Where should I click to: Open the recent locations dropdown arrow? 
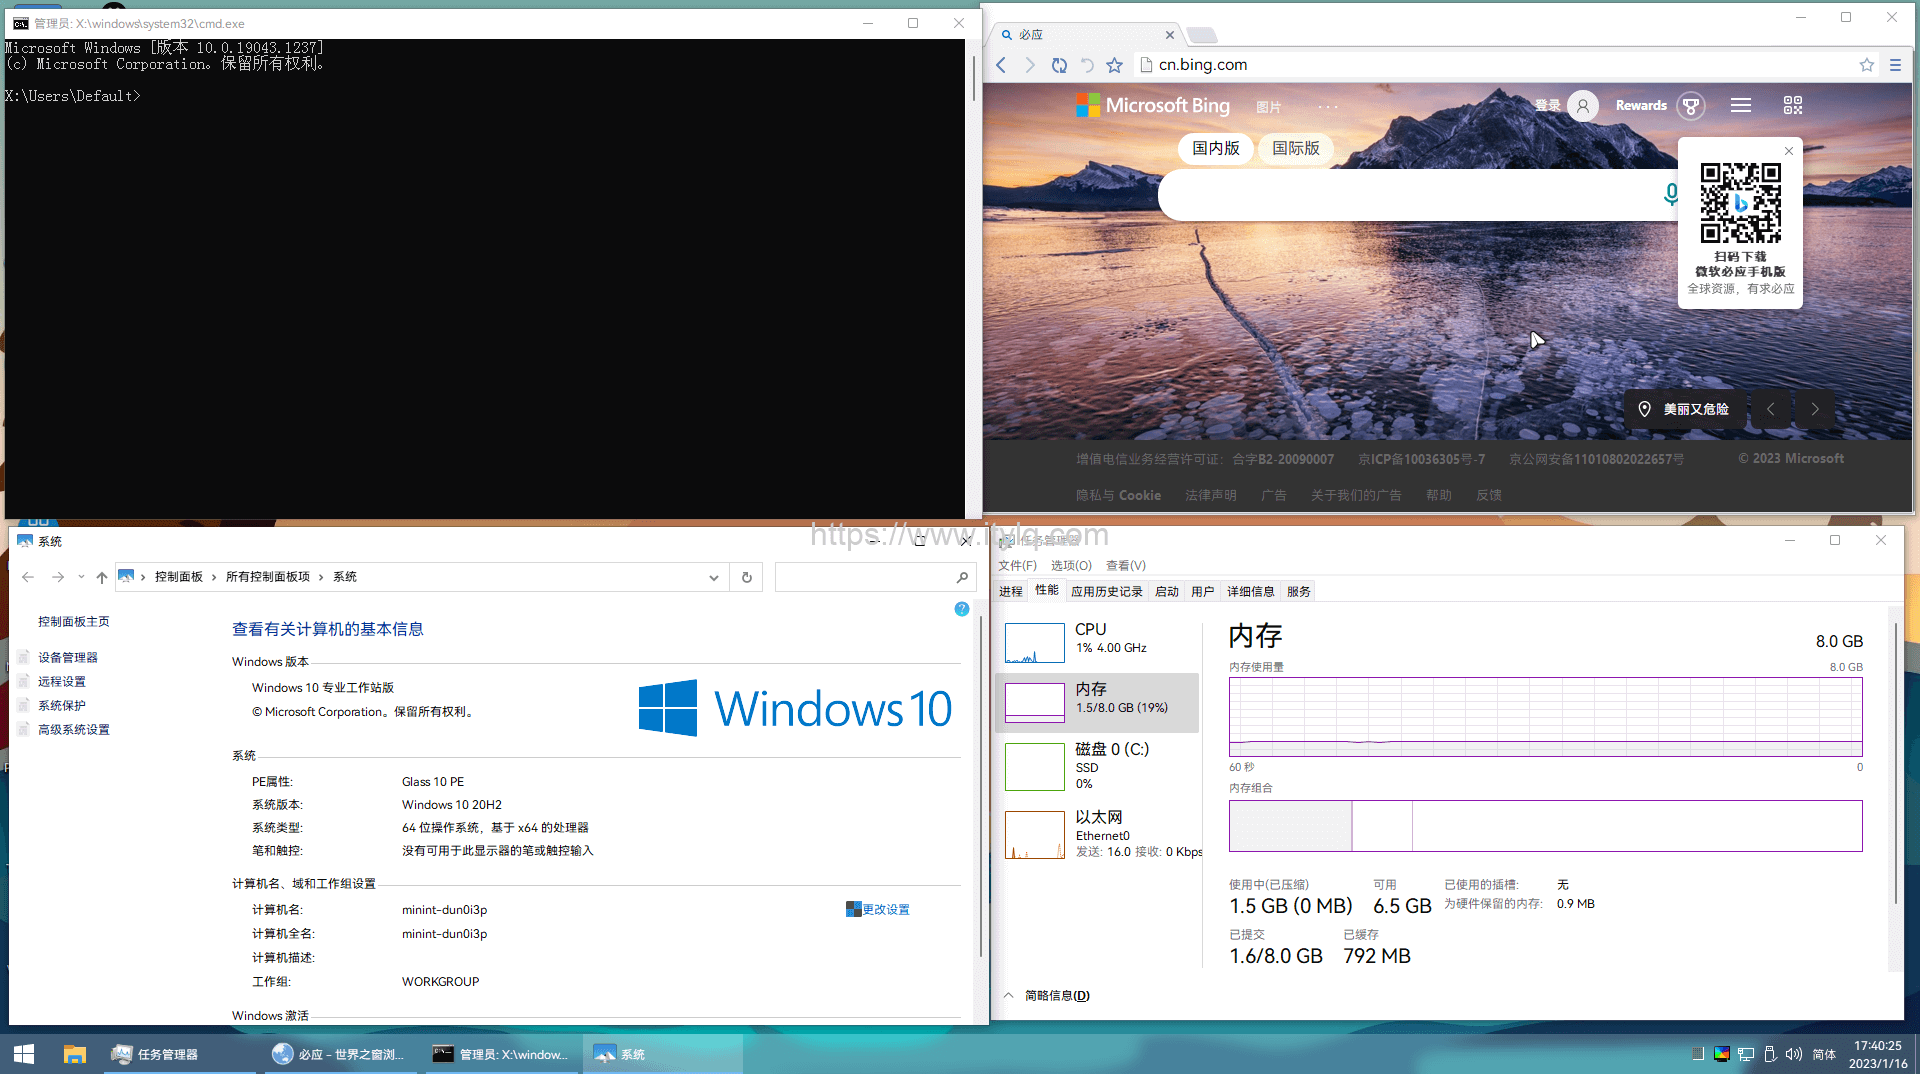81,577
